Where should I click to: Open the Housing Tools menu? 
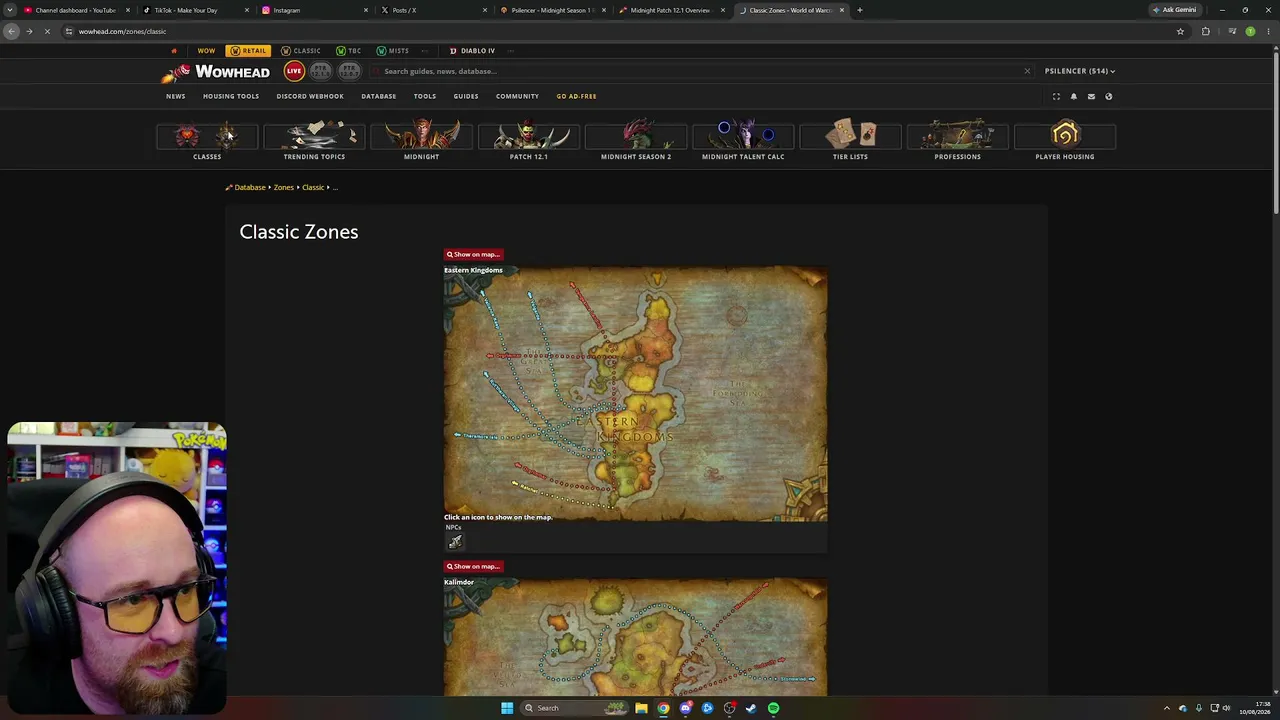231,96
